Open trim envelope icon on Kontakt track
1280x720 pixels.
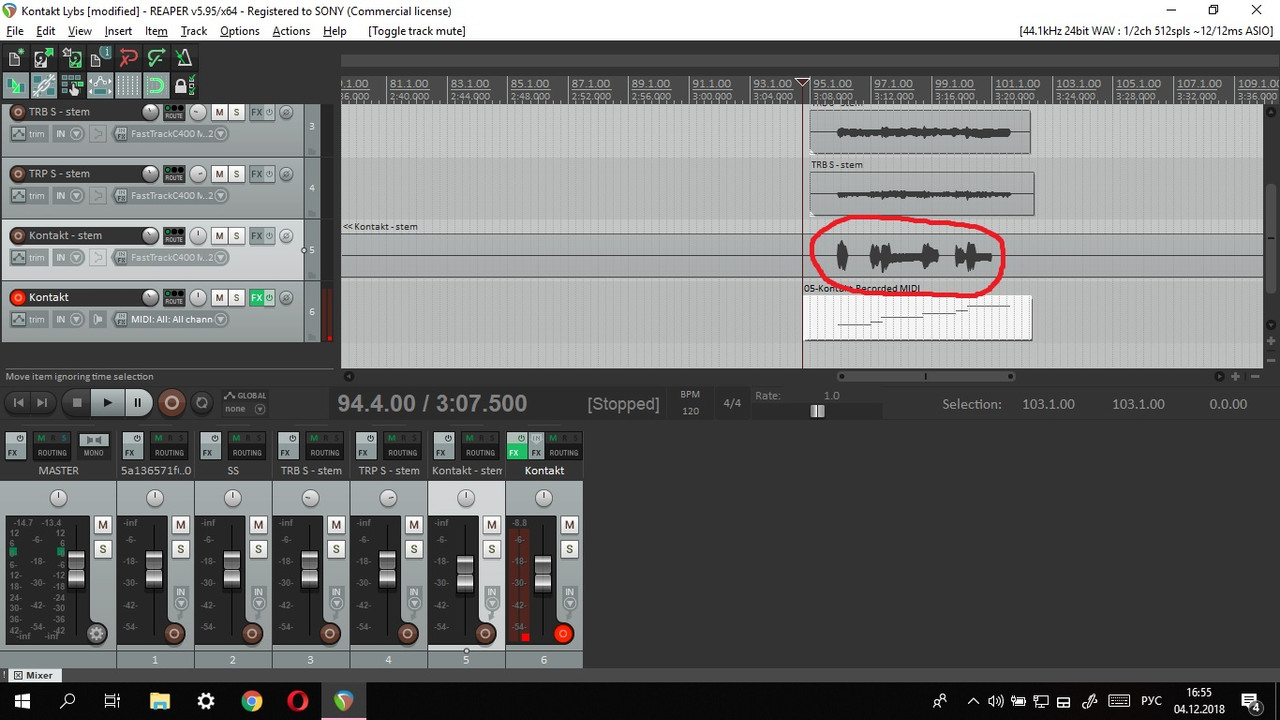[x=18, y=319]
